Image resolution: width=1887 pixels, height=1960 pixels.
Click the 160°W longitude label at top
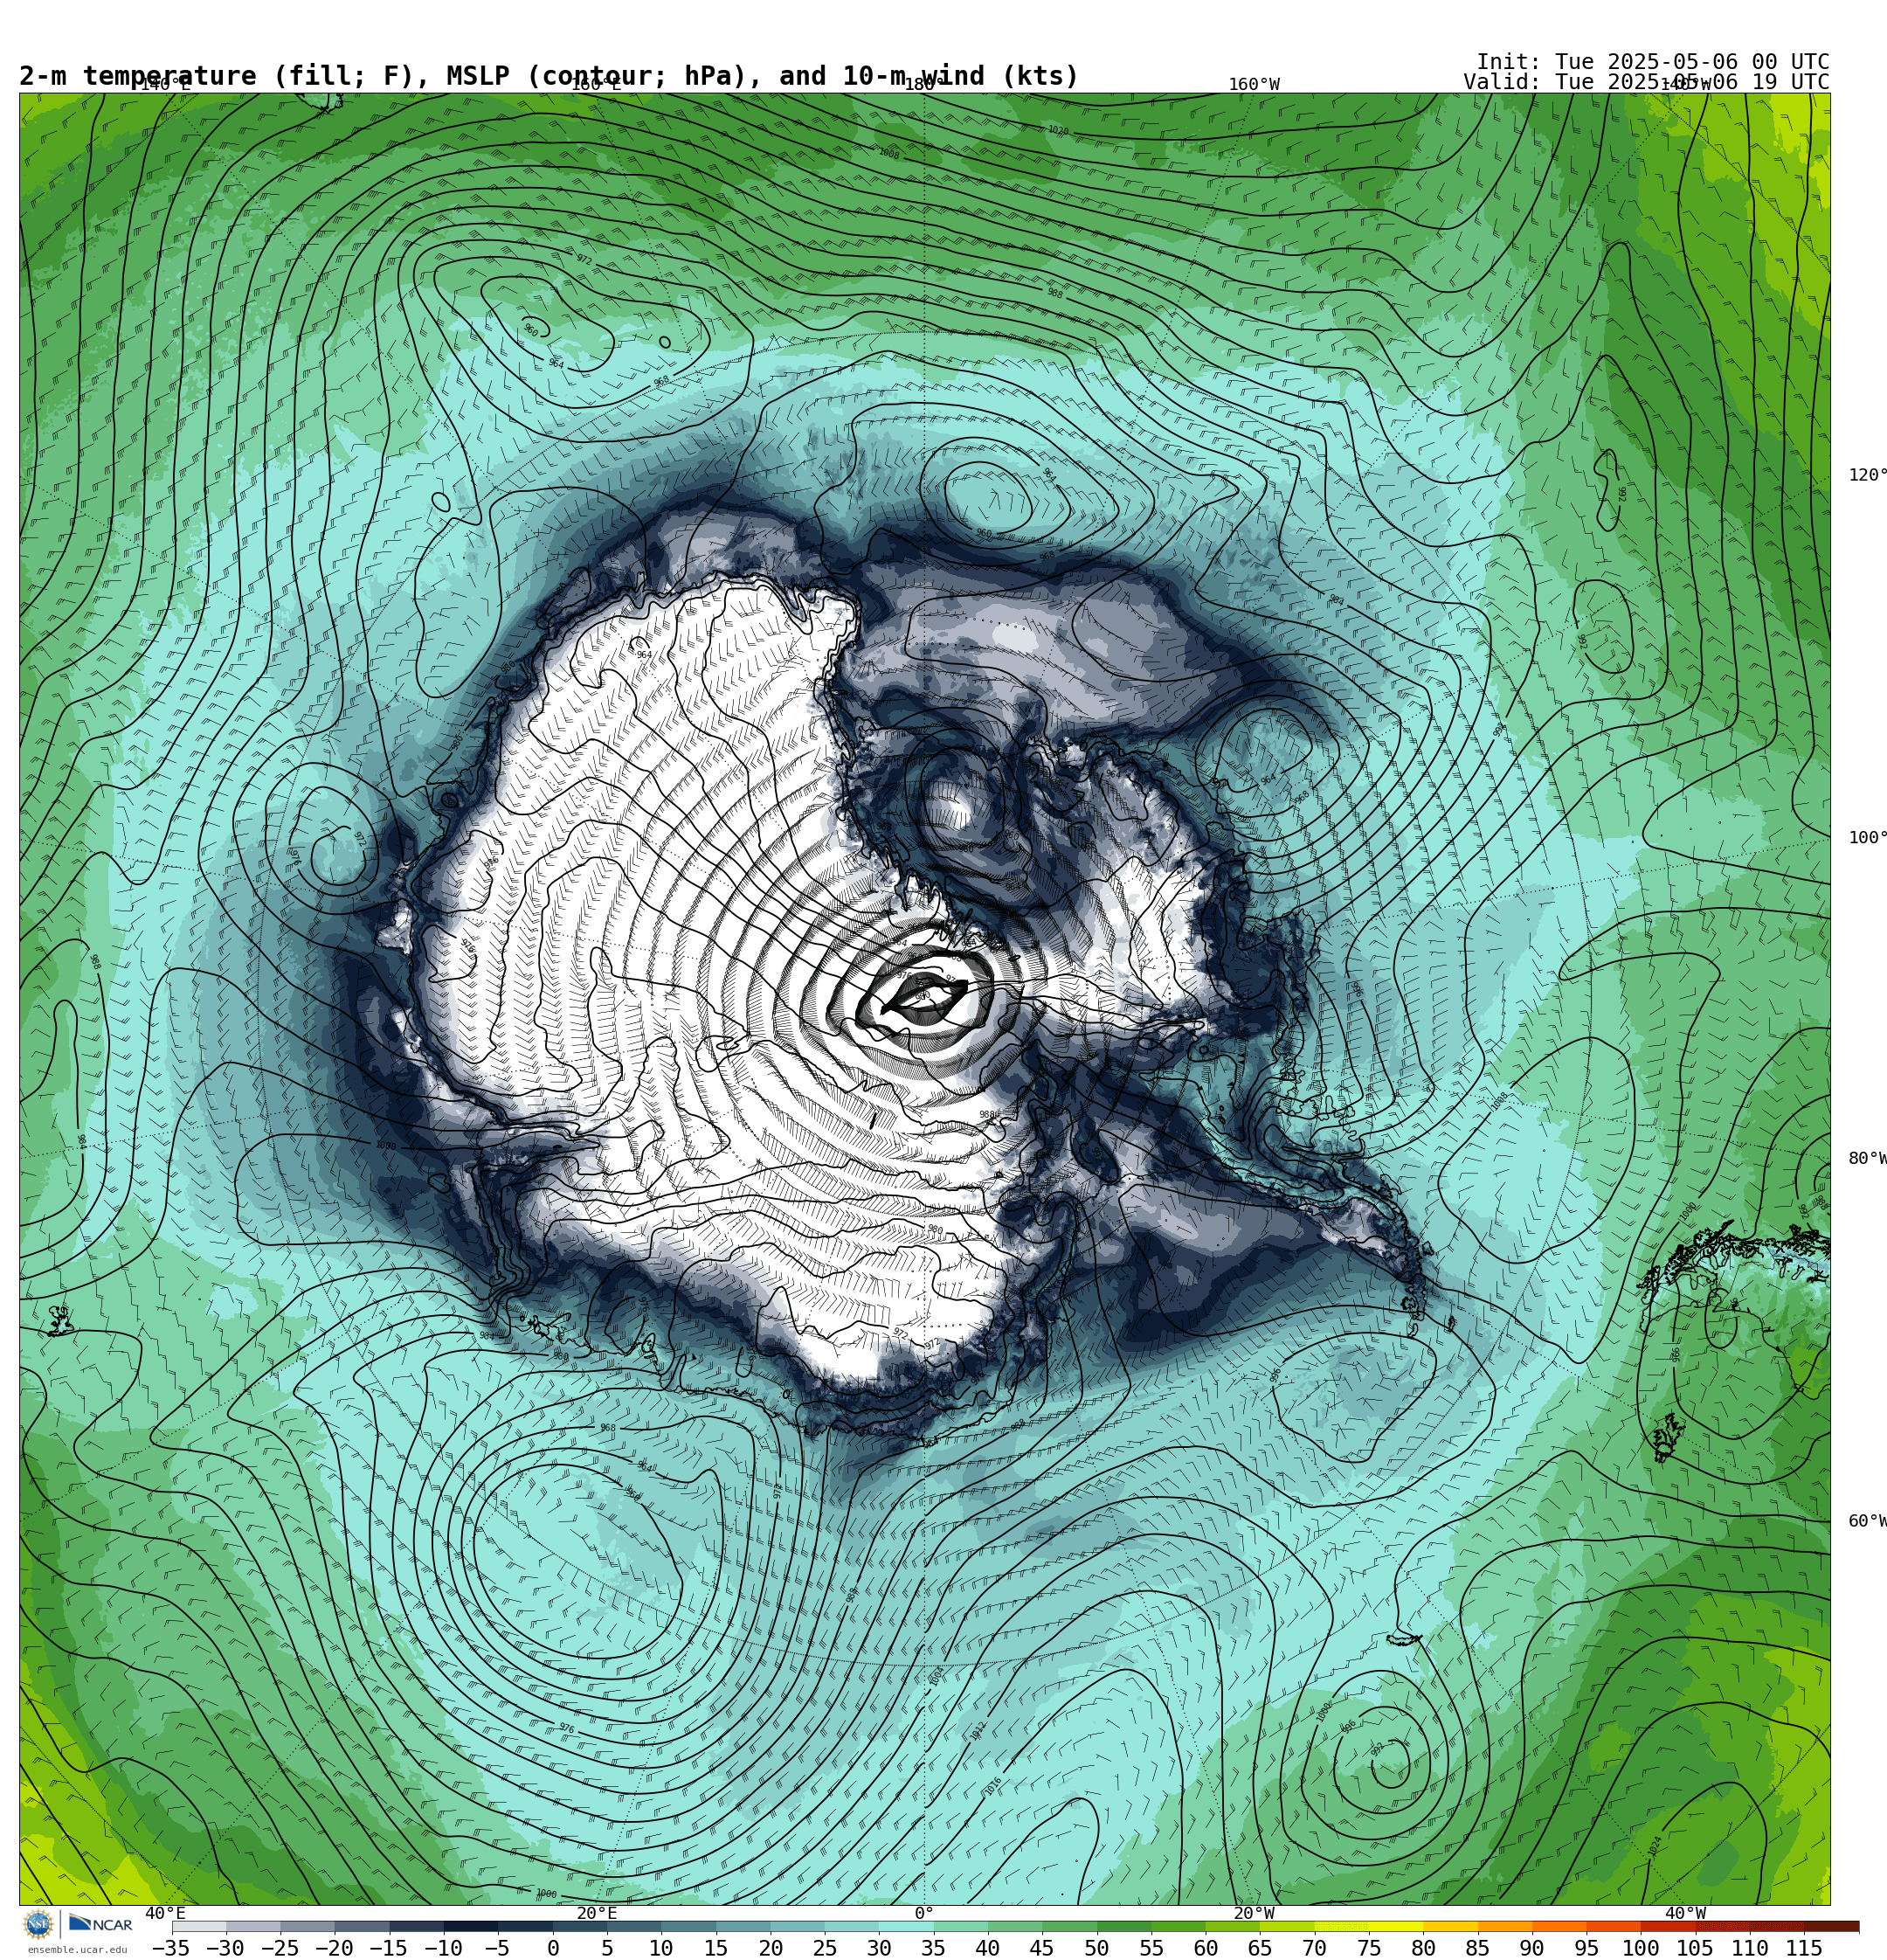(x=1254, y=84)
